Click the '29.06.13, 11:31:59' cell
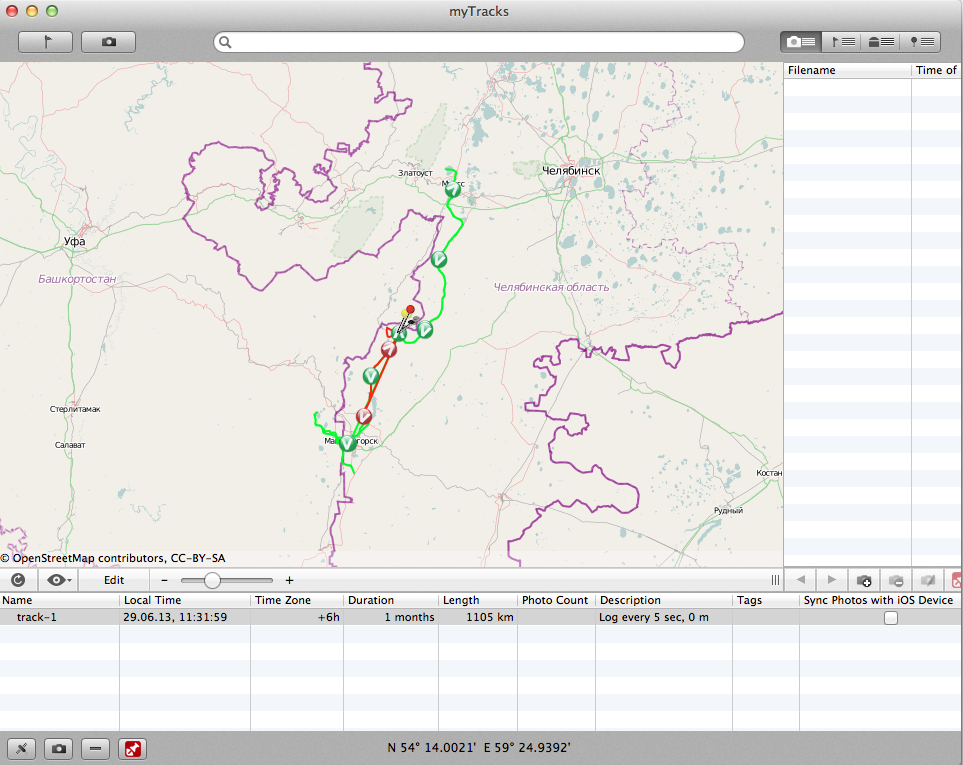Screen dimensions: 963x765 (175, 617)
